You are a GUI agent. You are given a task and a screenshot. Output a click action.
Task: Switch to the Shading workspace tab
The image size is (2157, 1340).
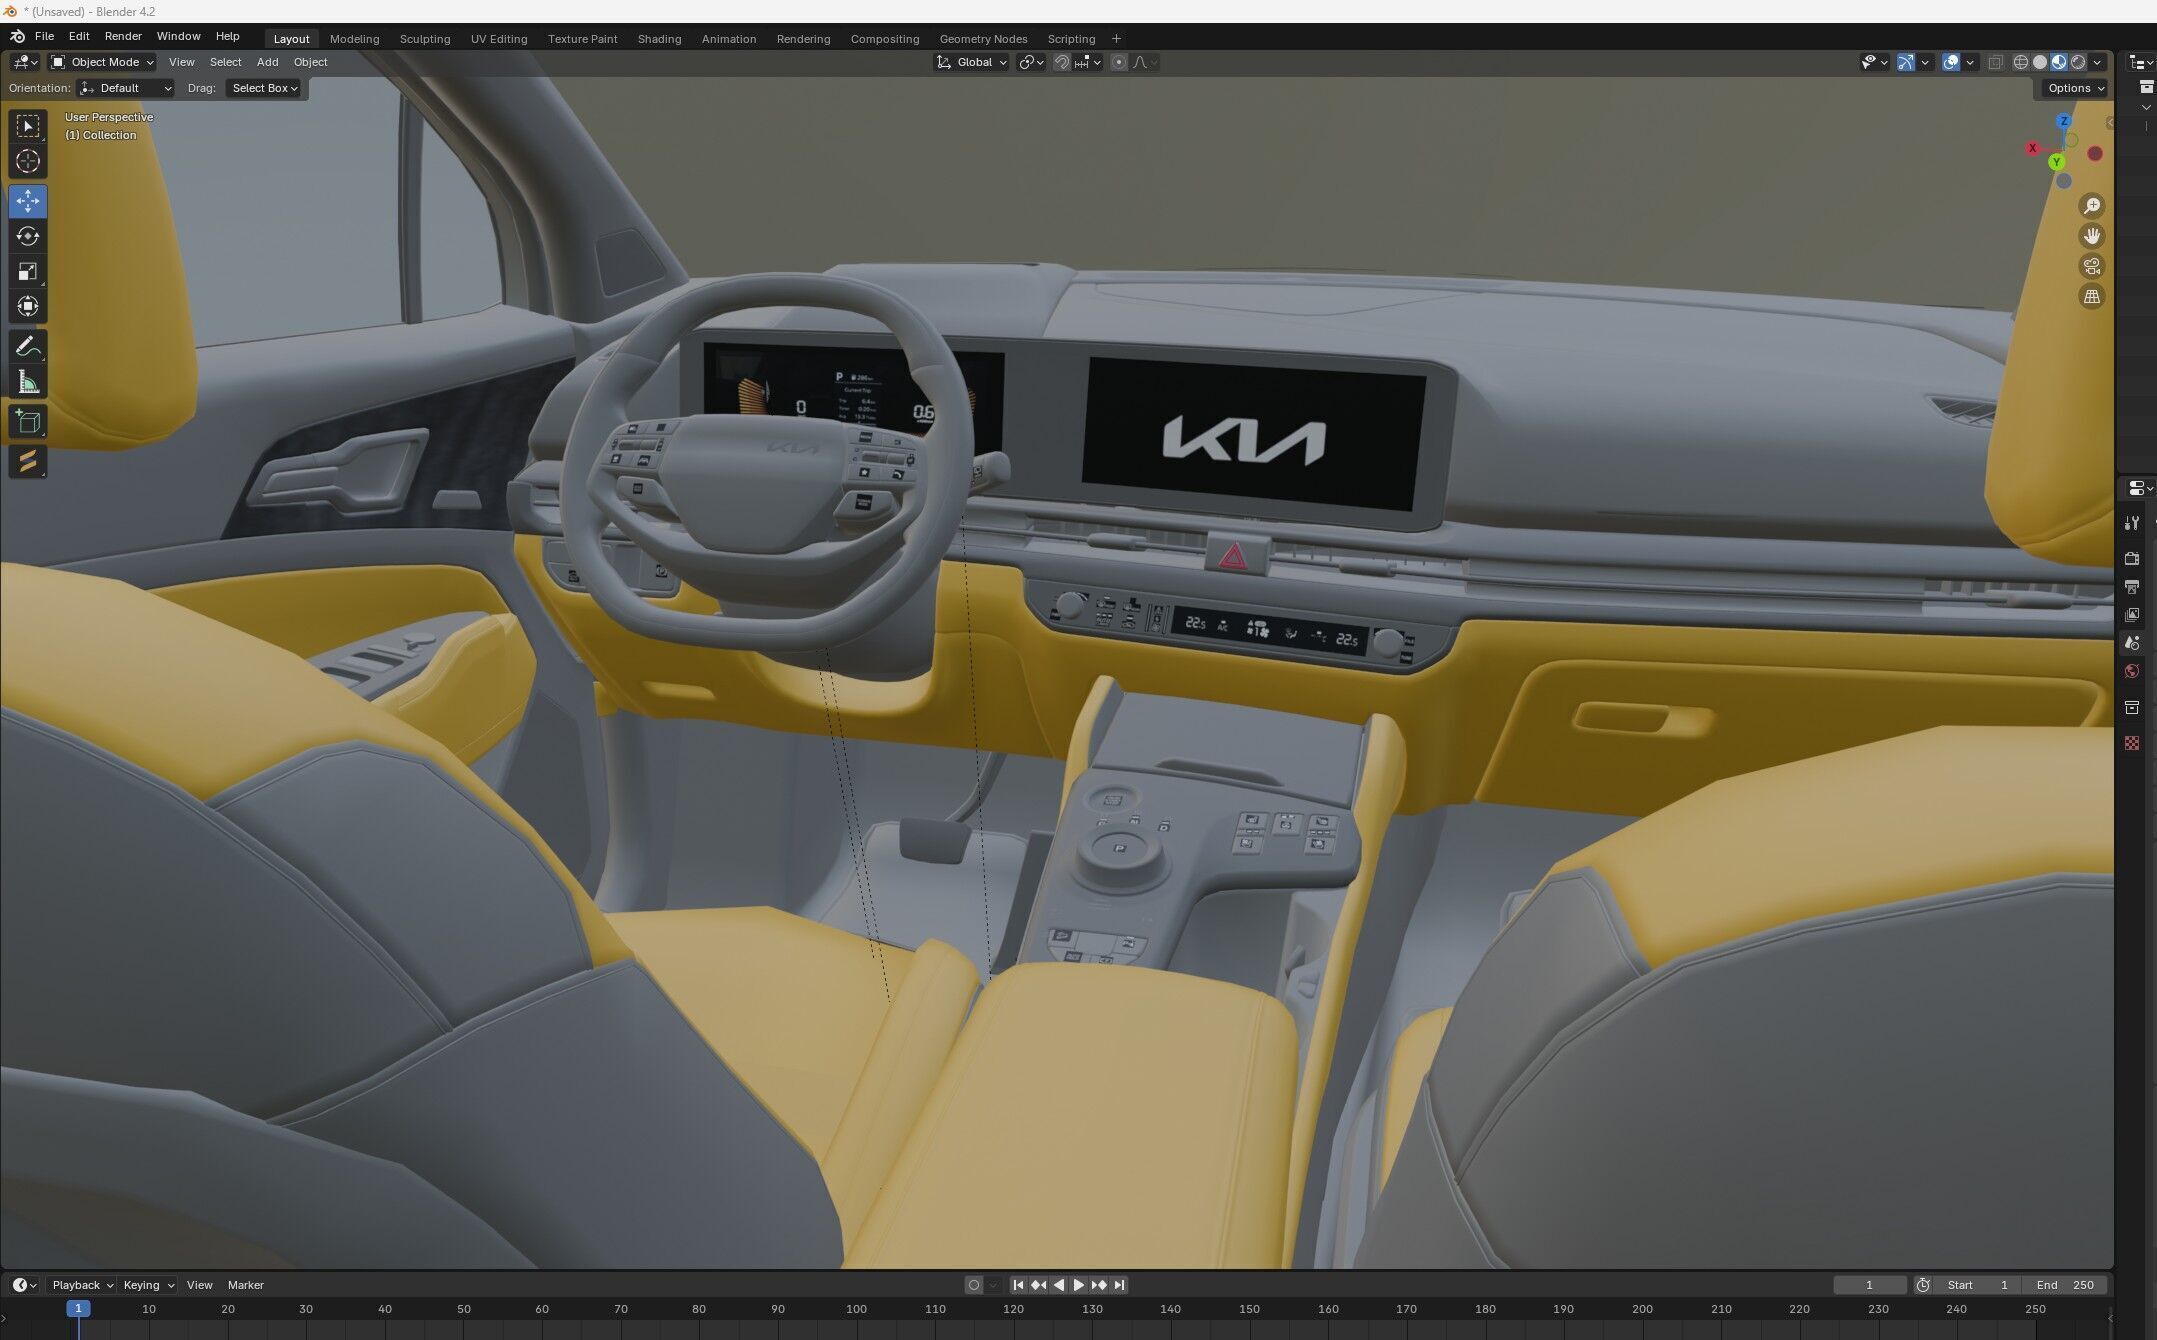[x=659, y=39]
